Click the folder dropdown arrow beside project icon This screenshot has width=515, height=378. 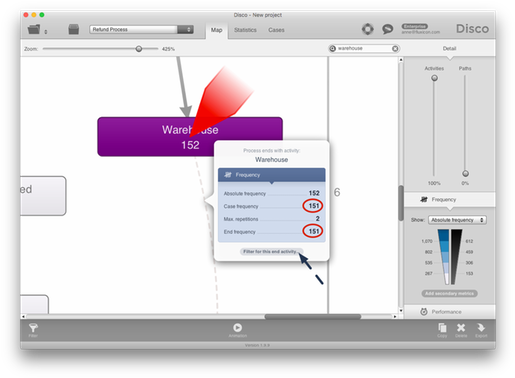coord(46,32)
